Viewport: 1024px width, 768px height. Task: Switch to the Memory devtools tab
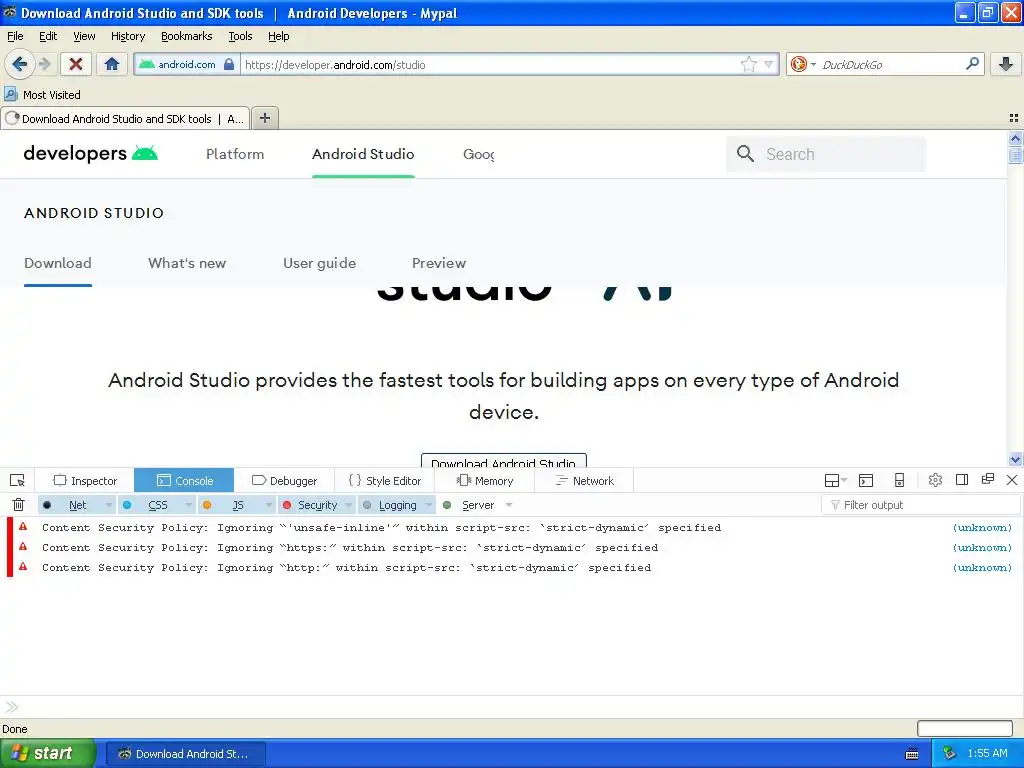485,481
